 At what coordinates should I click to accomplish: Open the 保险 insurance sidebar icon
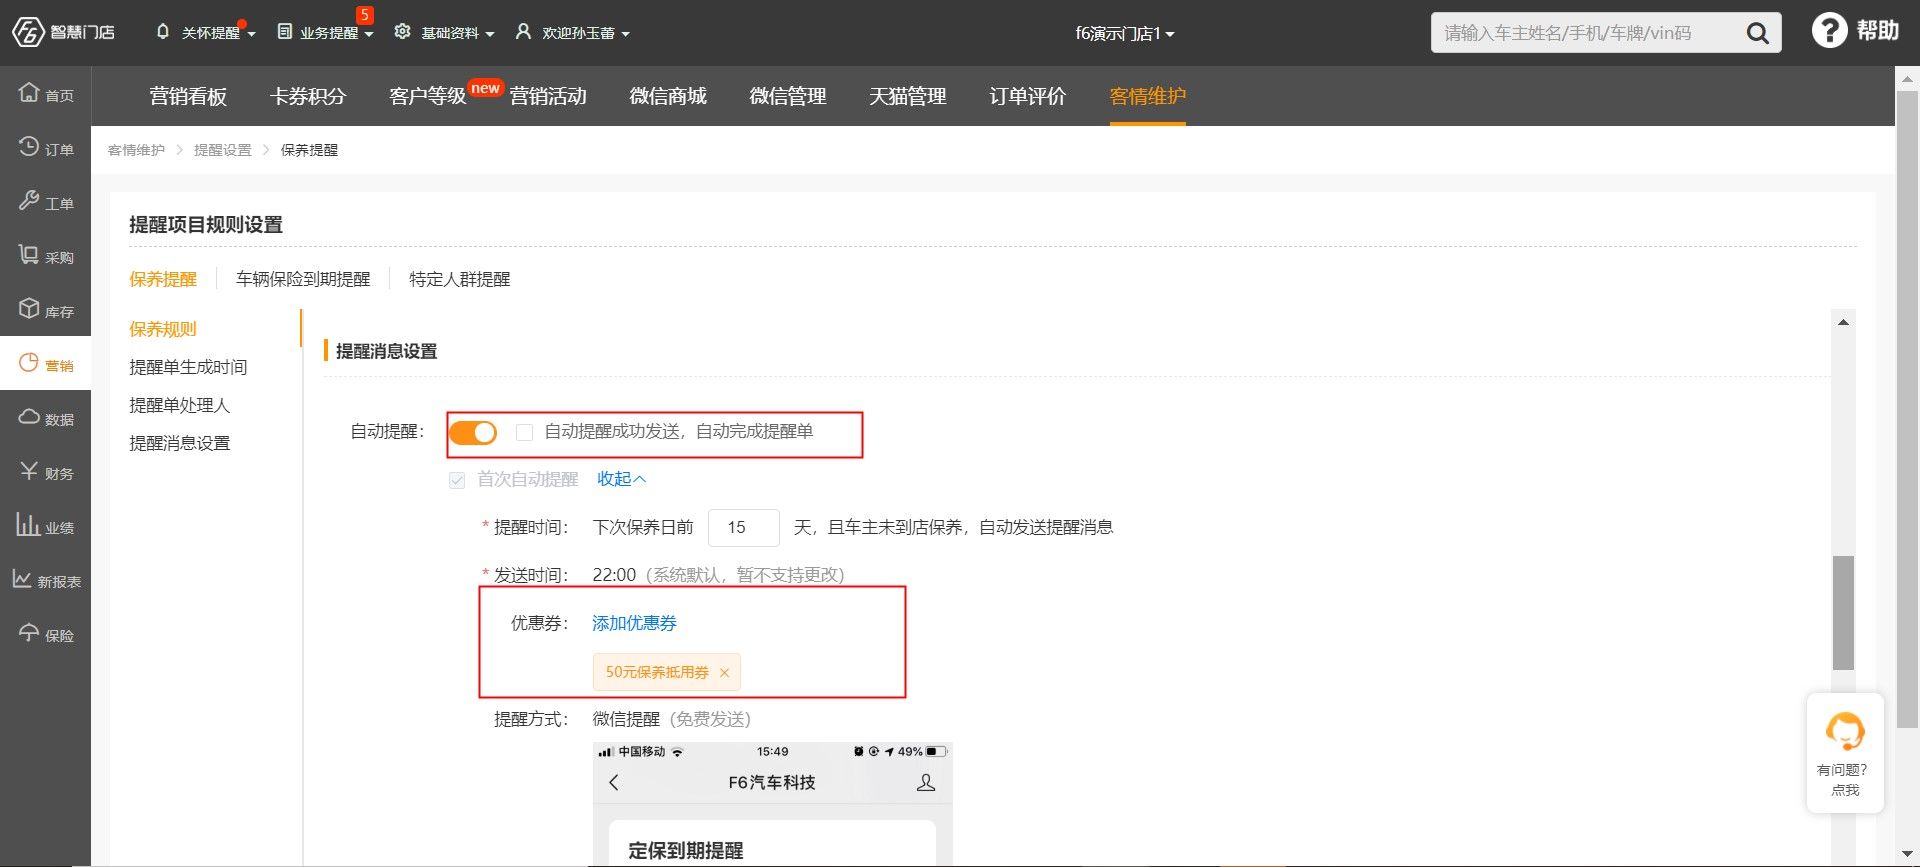click(x=29, y=633)
